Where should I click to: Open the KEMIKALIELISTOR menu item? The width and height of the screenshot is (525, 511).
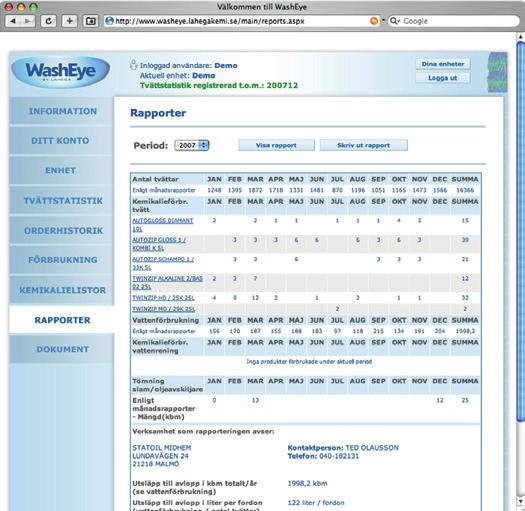pyautogui.click(x=63, y=290)
